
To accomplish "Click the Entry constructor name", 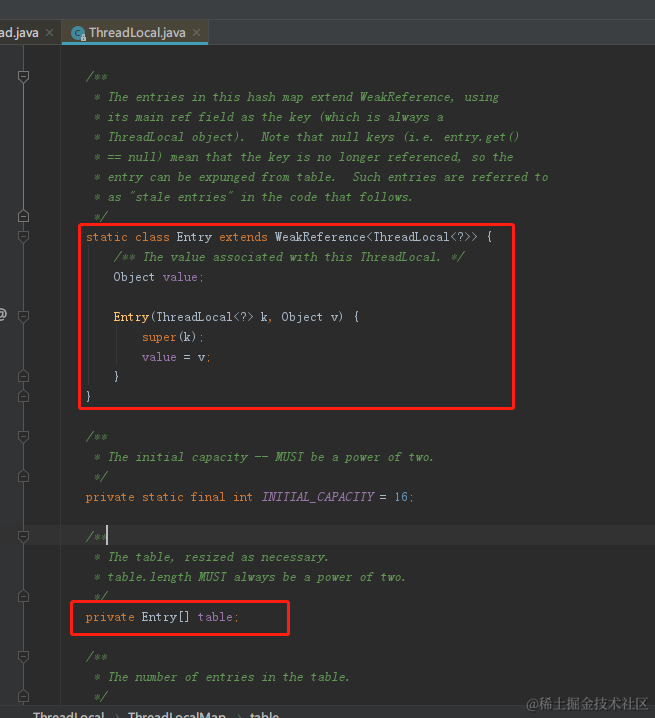I will (x=131, y=317).
